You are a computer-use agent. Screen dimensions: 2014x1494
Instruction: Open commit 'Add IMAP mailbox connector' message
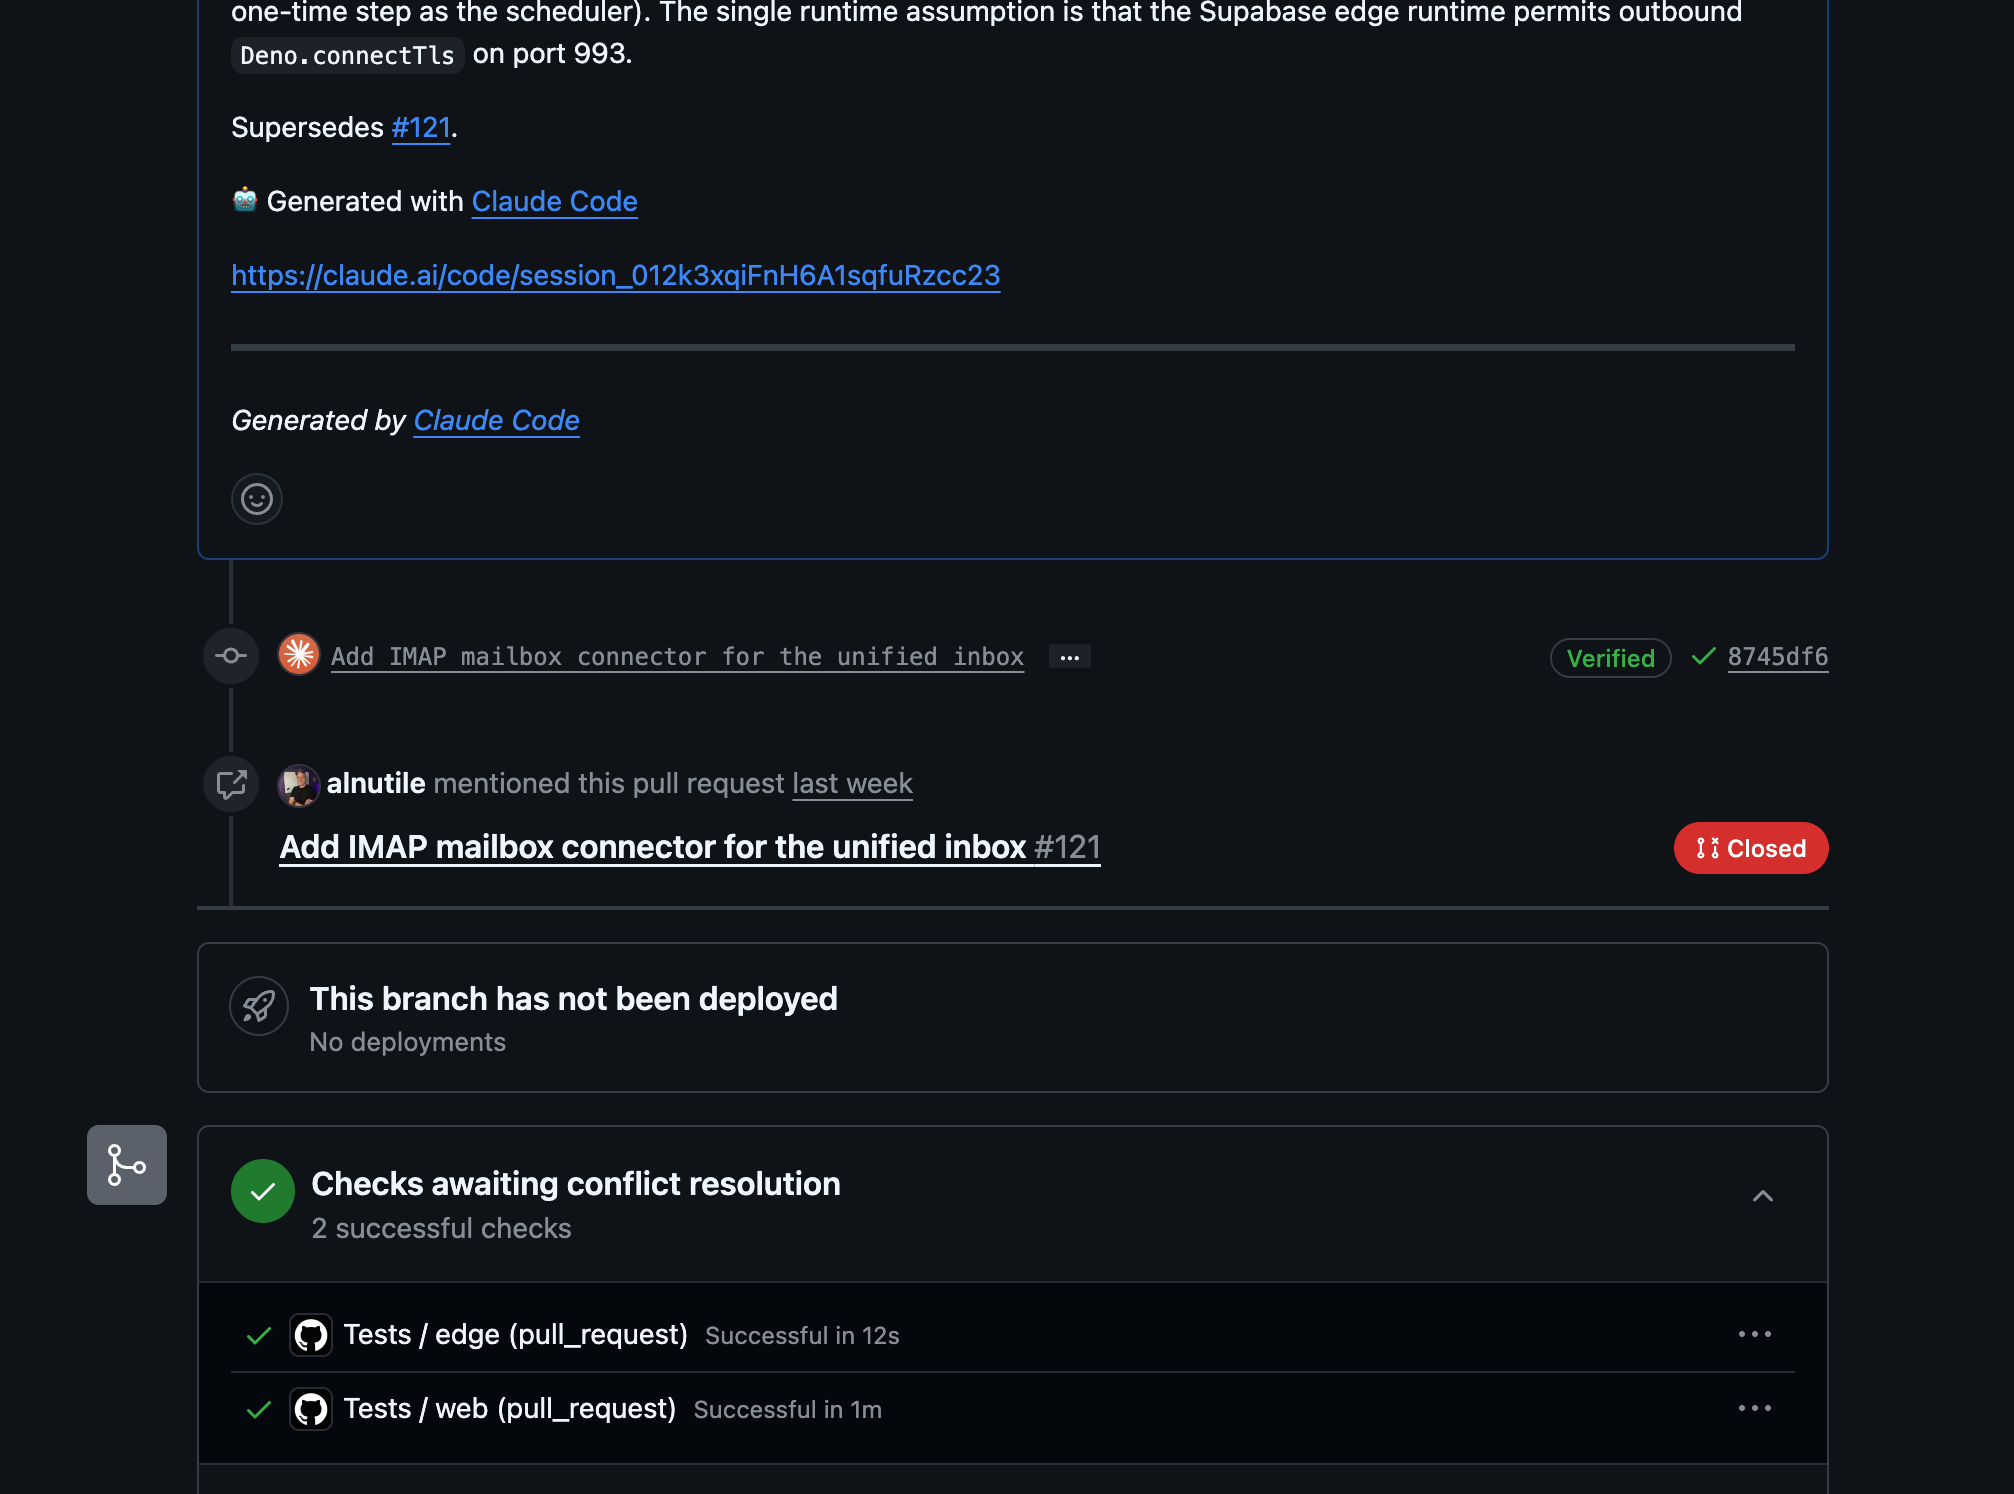677,656
